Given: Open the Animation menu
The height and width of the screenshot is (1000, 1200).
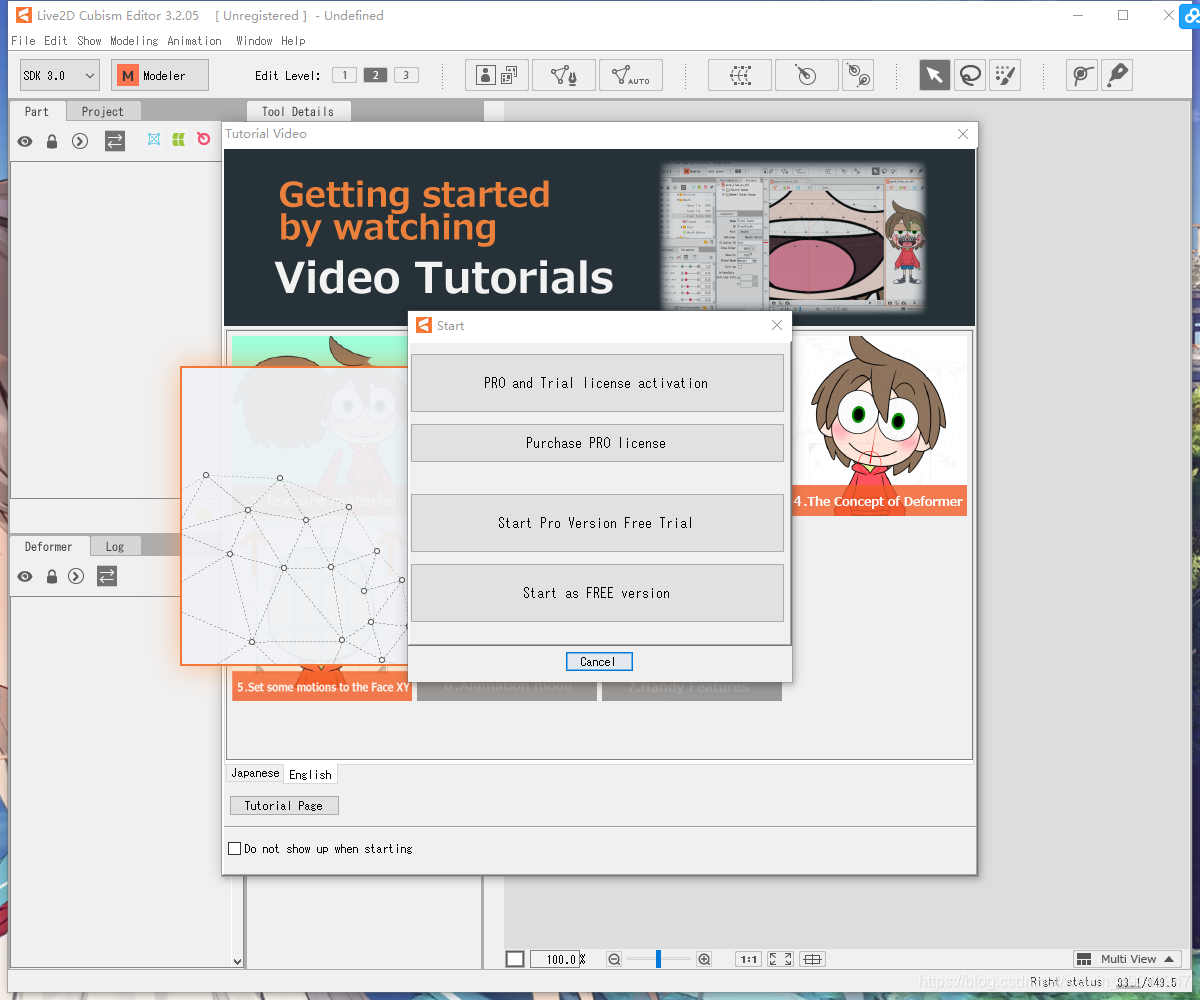Looking at the screenshot, I should pyautogui.click(x=194, y=41).
